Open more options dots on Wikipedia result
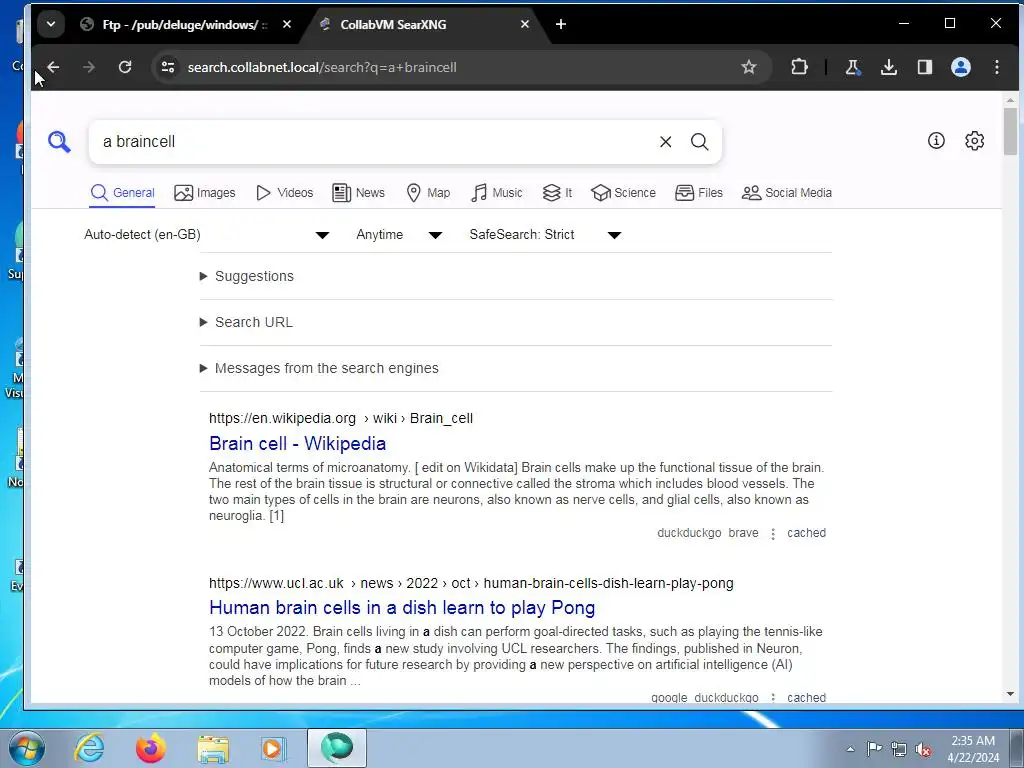The width and height of the screenshot is (1024, 768). 773,534
